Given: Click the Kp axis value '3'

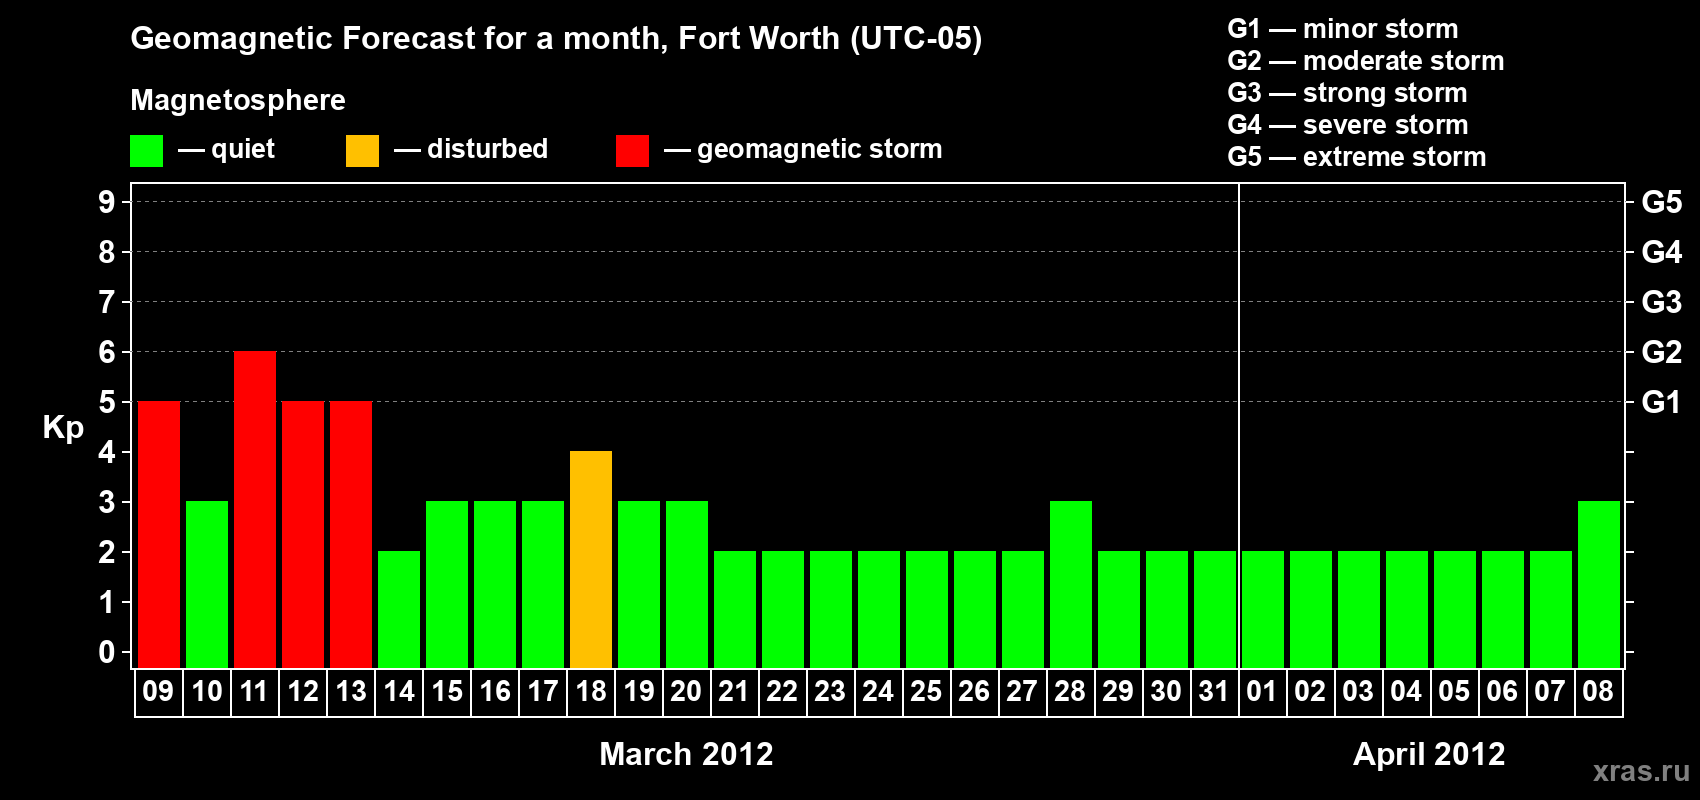Looking at the screenshot, I should (x=107, y=502).
